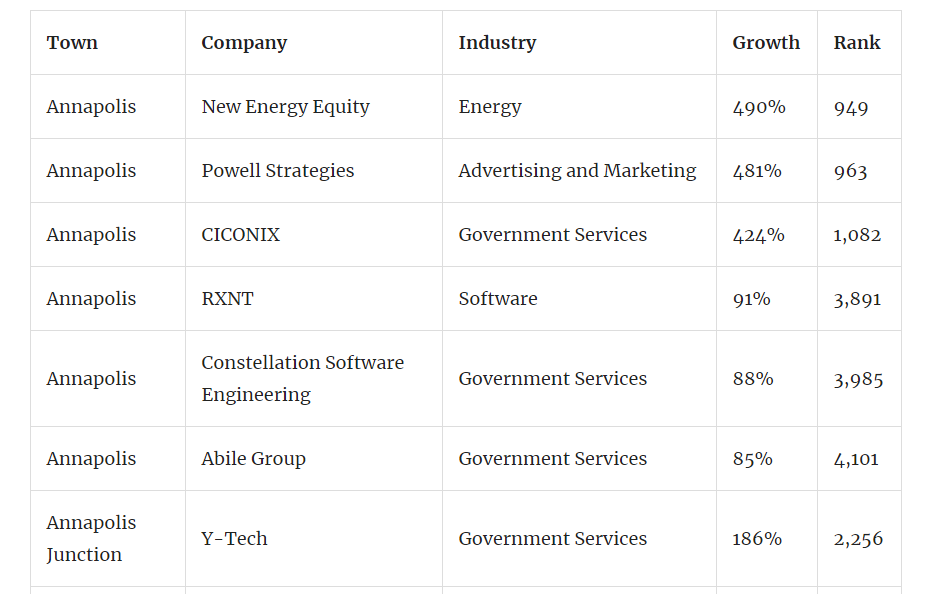
Task: Click the Abile Group company name
Action: coord(253,459)
